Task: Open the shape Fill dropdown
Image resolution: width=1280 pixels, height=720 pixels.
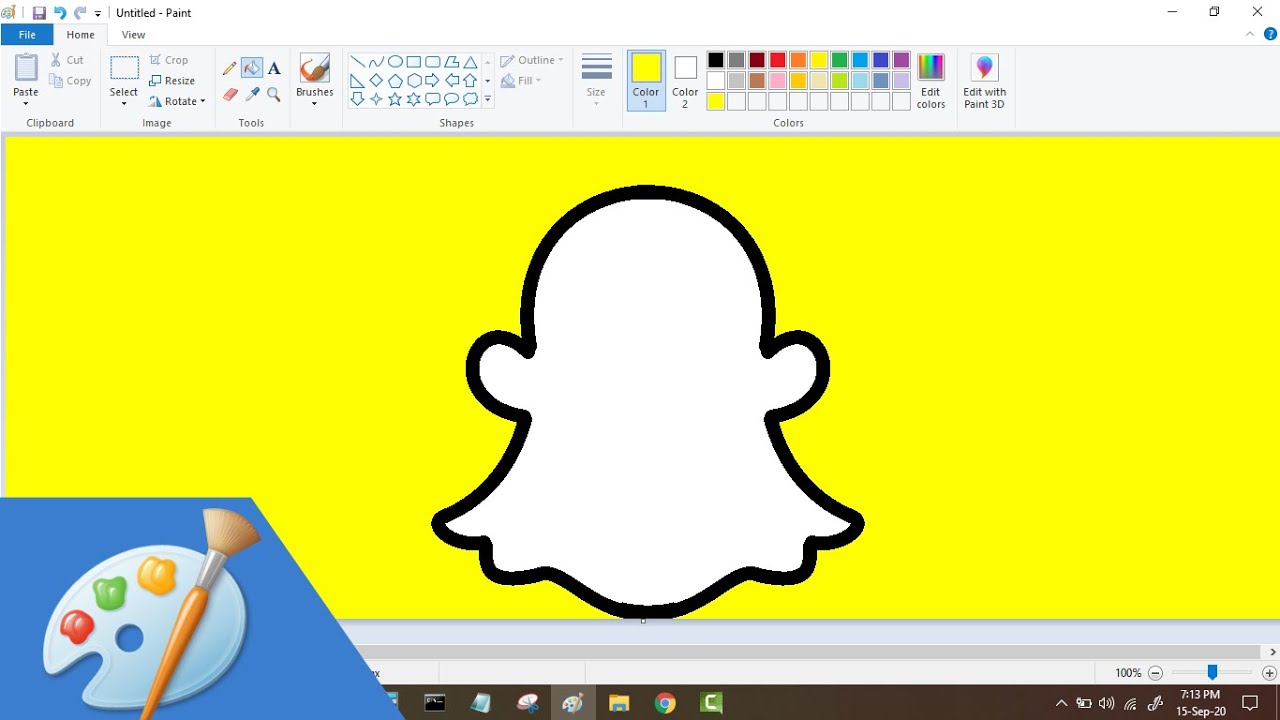Action: 521,81
